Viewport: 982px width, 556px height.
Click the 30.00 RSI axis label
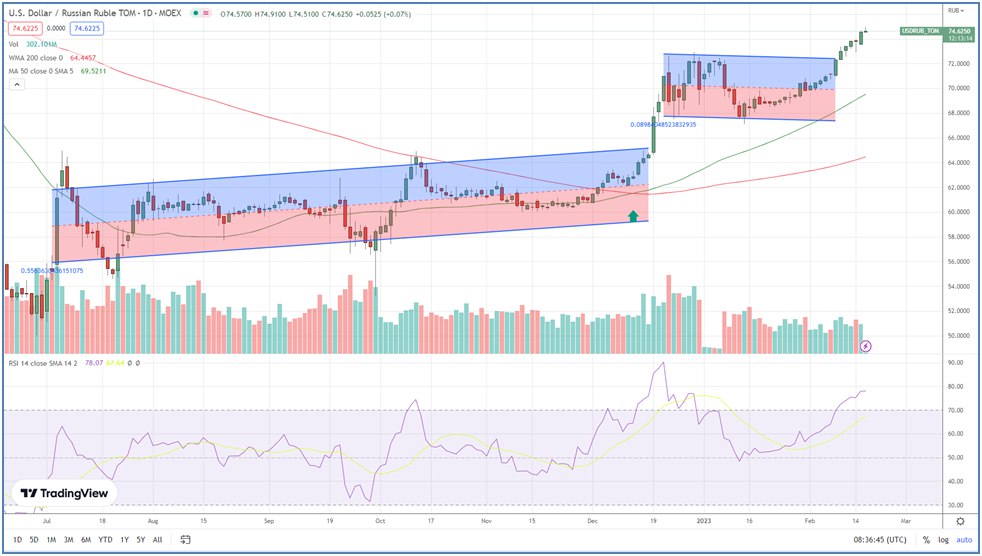pyautogui.click(x=956, y=505)
